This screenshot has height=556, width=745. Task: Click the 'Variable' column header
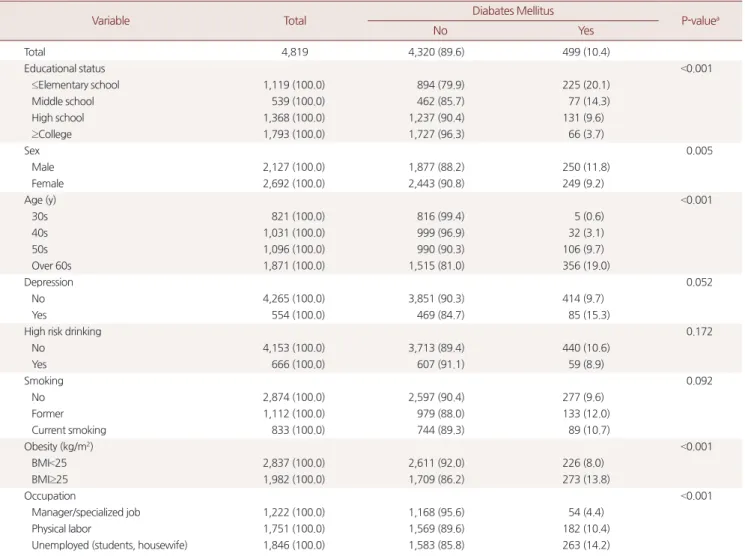click(110, 20)
